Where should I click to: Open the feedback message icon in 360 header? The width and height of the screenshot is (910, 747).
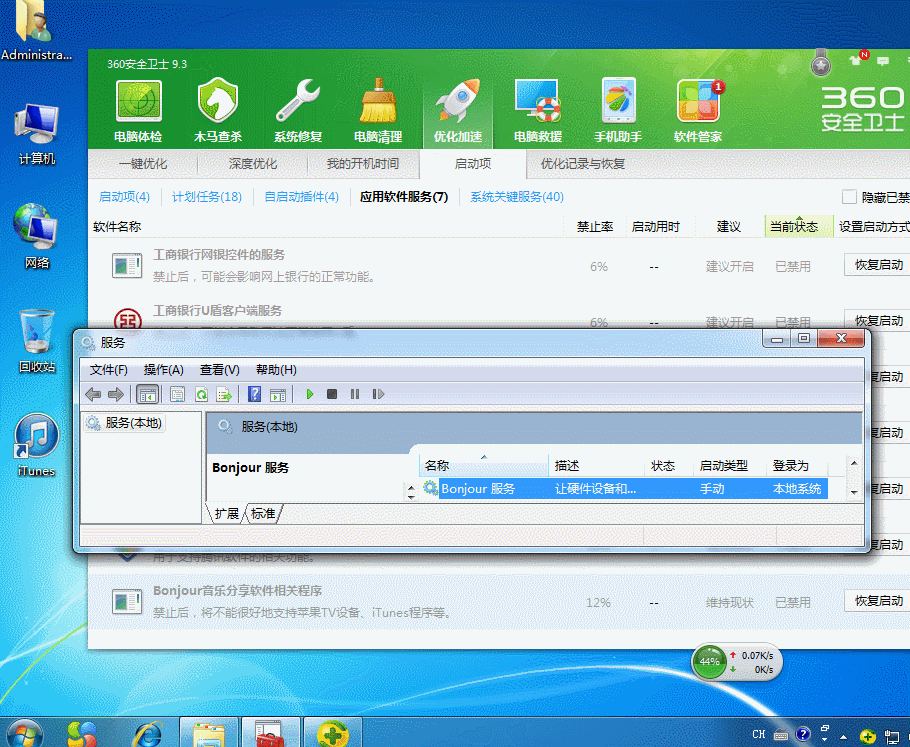(883, 60)
